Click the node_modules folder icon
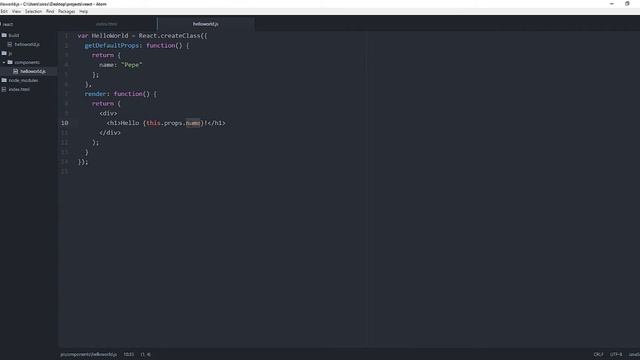Screen dimensions: 640x360 [4, 80]
